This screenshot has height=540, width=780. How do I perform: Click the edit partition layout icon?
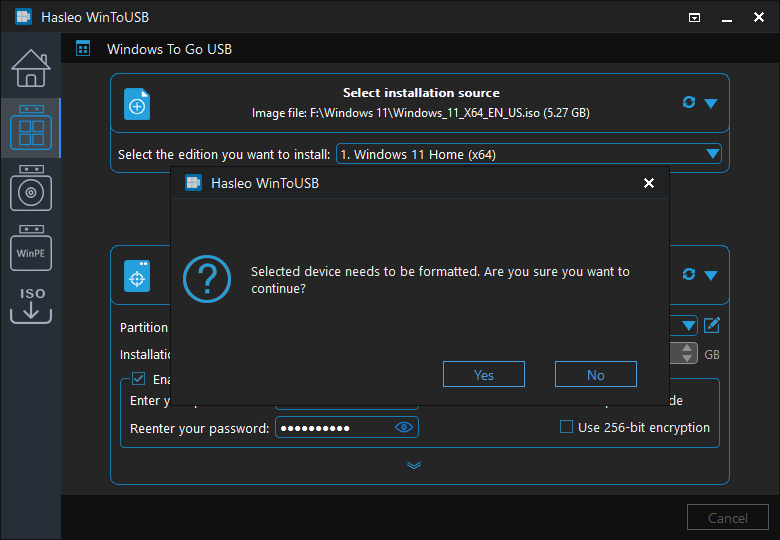tap(712, 325)
